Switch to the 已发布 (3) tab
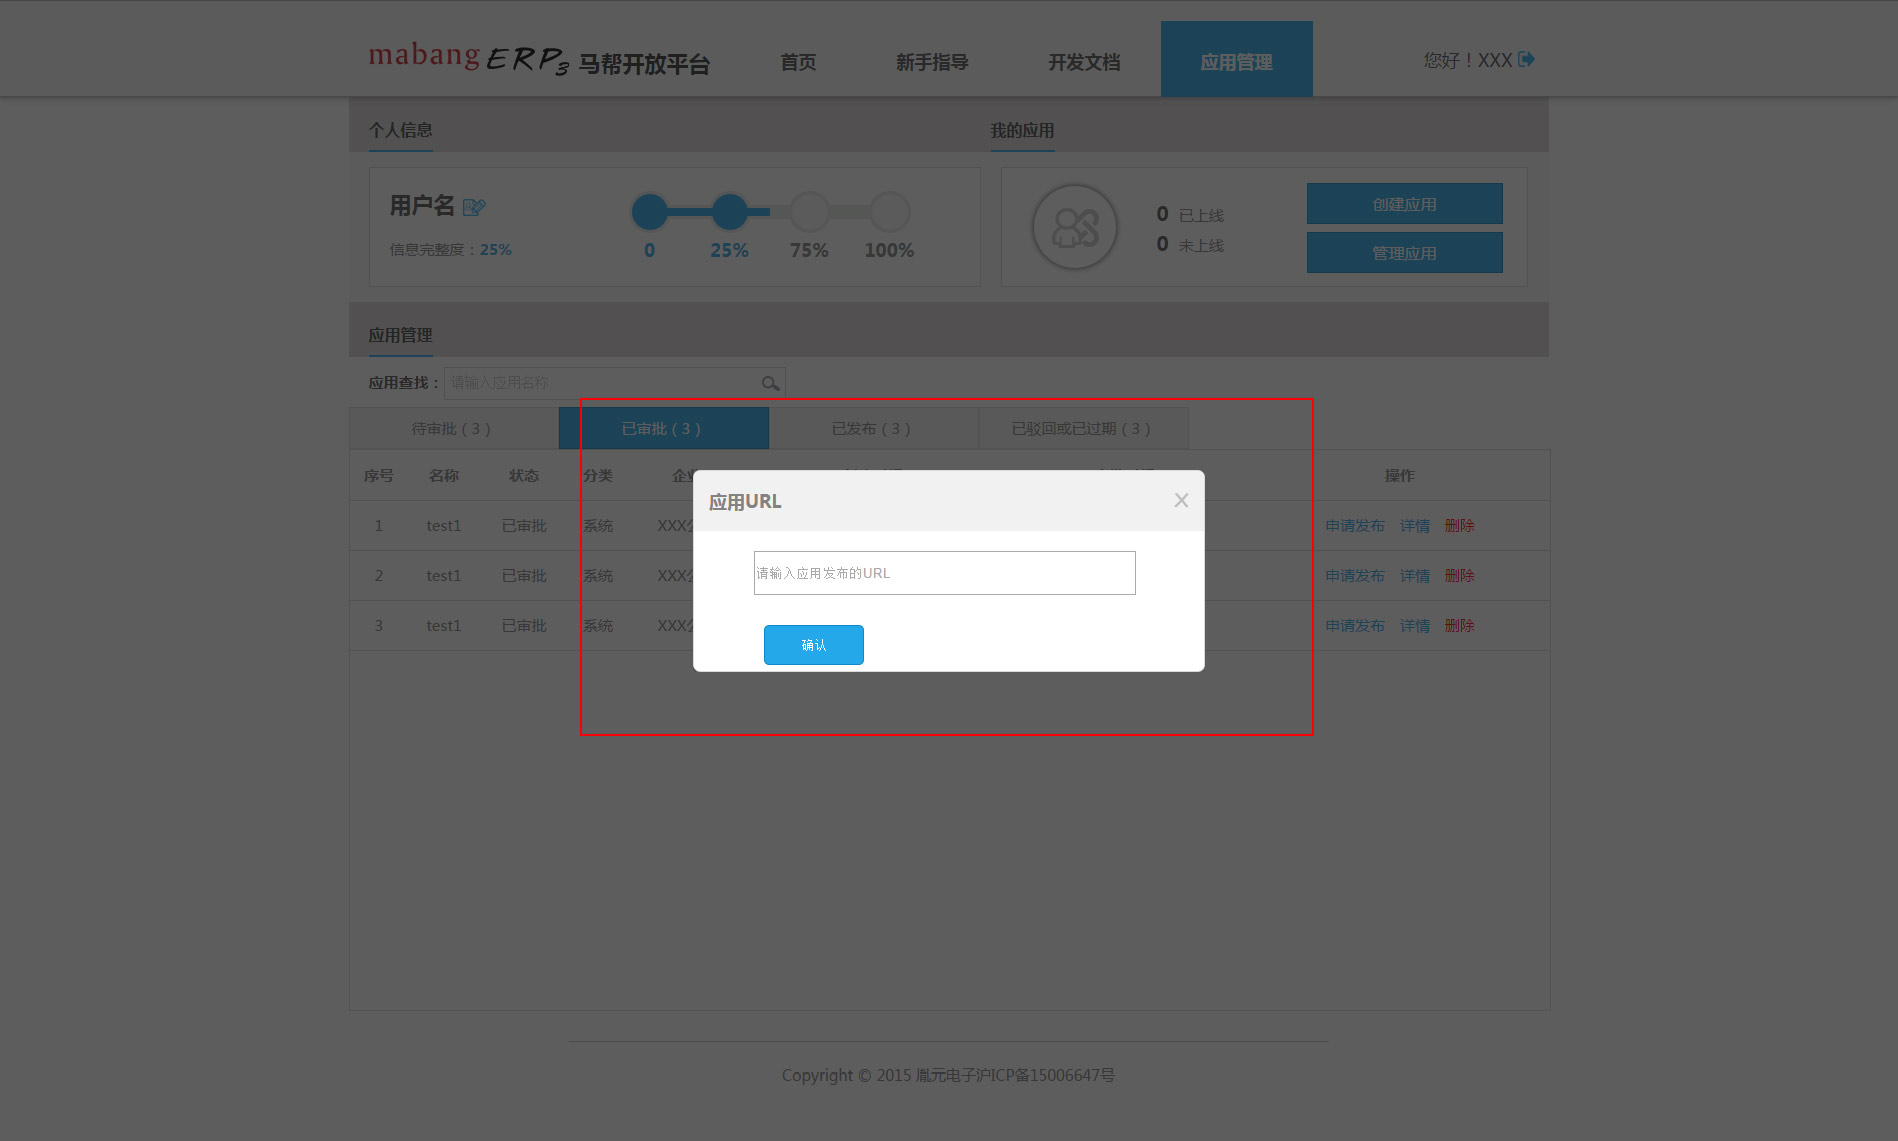 pyautogui.click(x=872, y=429)
